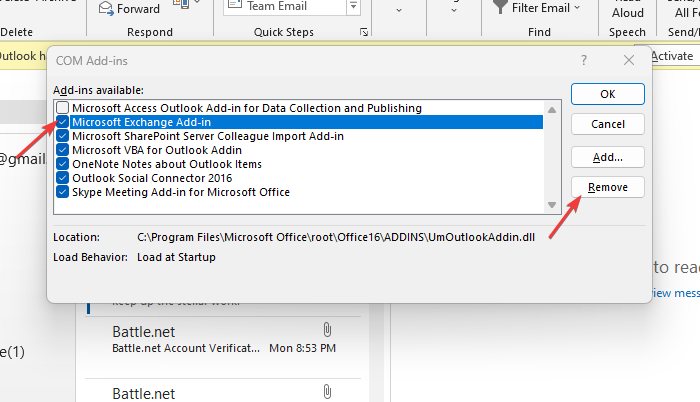The width and height of the screenshot is (700, 402).
Task: Click the Filter Email funnel icon
Action: 500,7
